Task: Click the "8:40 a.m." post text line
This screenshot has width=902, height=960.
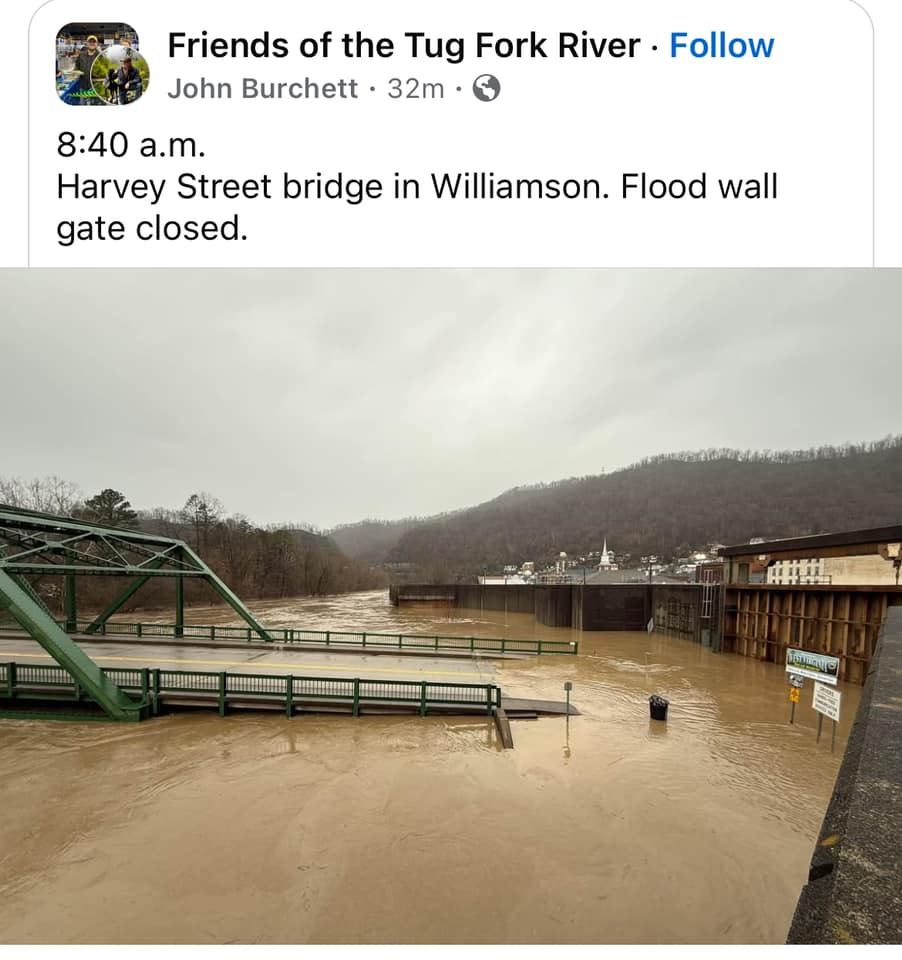Action: point(131,145)
